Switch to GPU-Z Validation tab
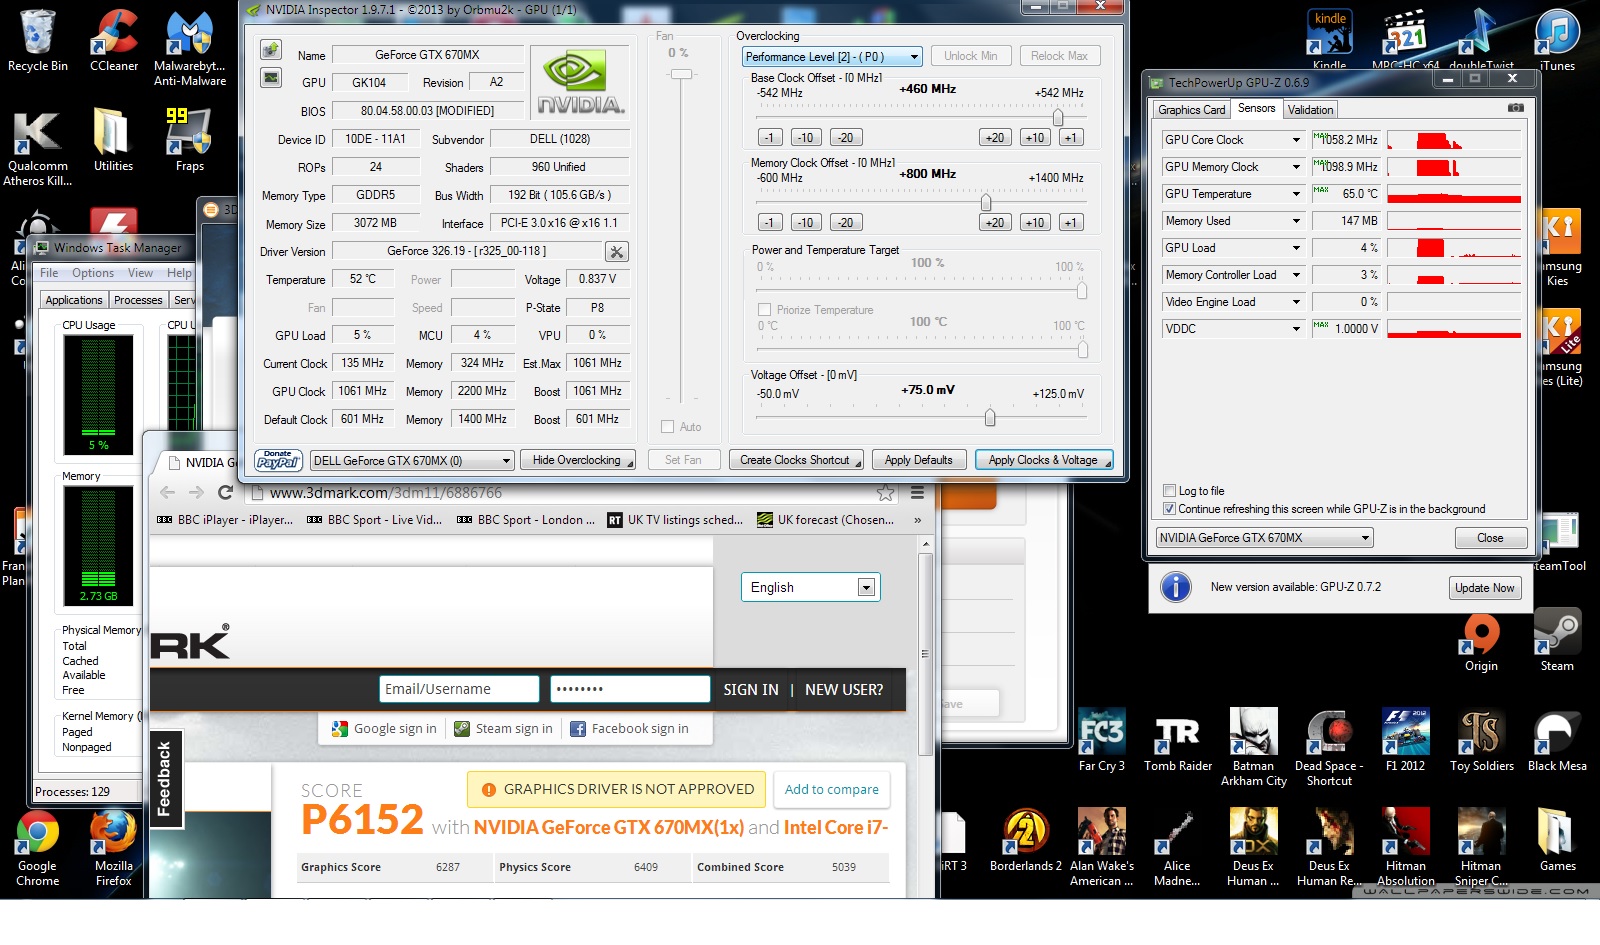 click(x=1310, y=110)
